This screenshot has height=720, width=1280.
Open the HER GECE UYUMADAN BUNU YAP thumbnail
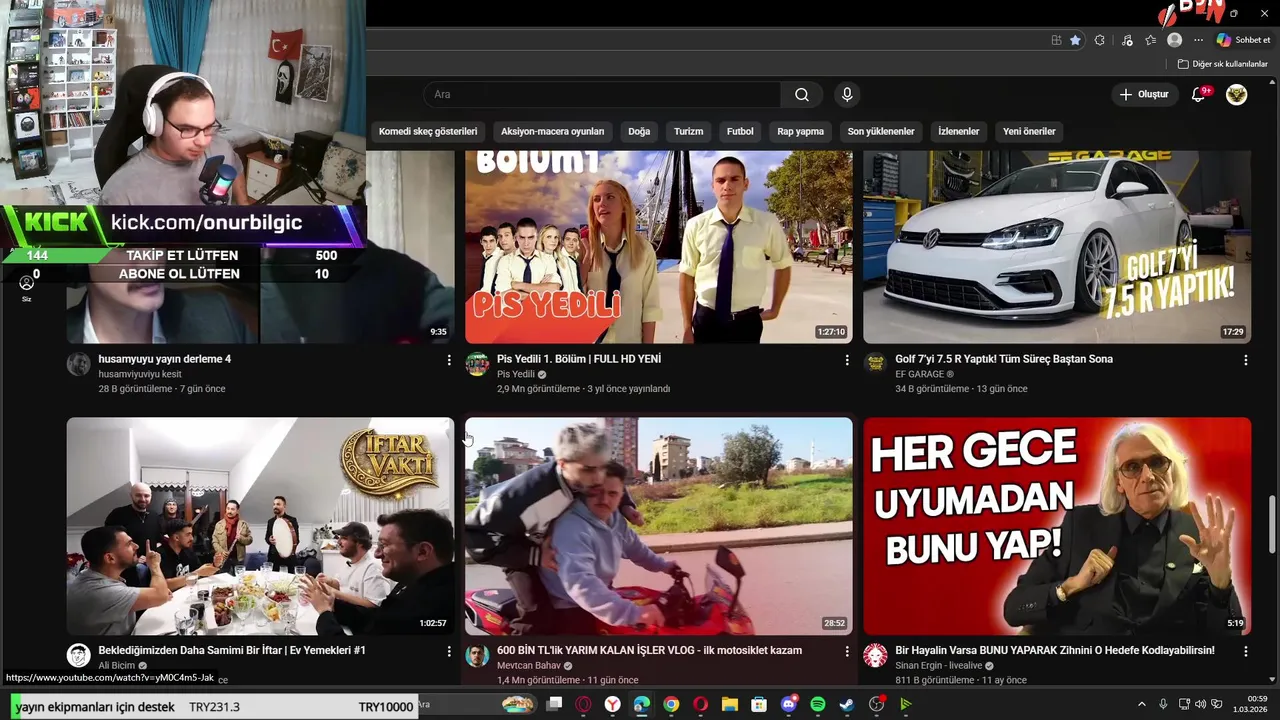(x=1057, y=526)
